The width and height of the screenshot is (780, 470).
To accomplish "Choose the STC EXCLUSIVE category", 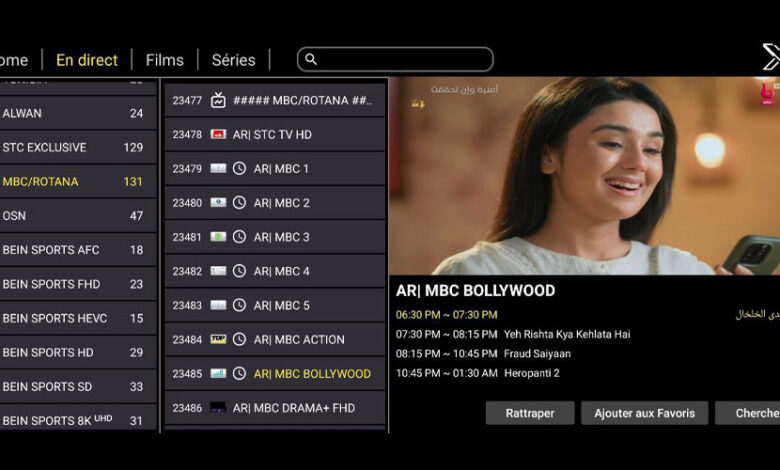I will pos(75,148).
